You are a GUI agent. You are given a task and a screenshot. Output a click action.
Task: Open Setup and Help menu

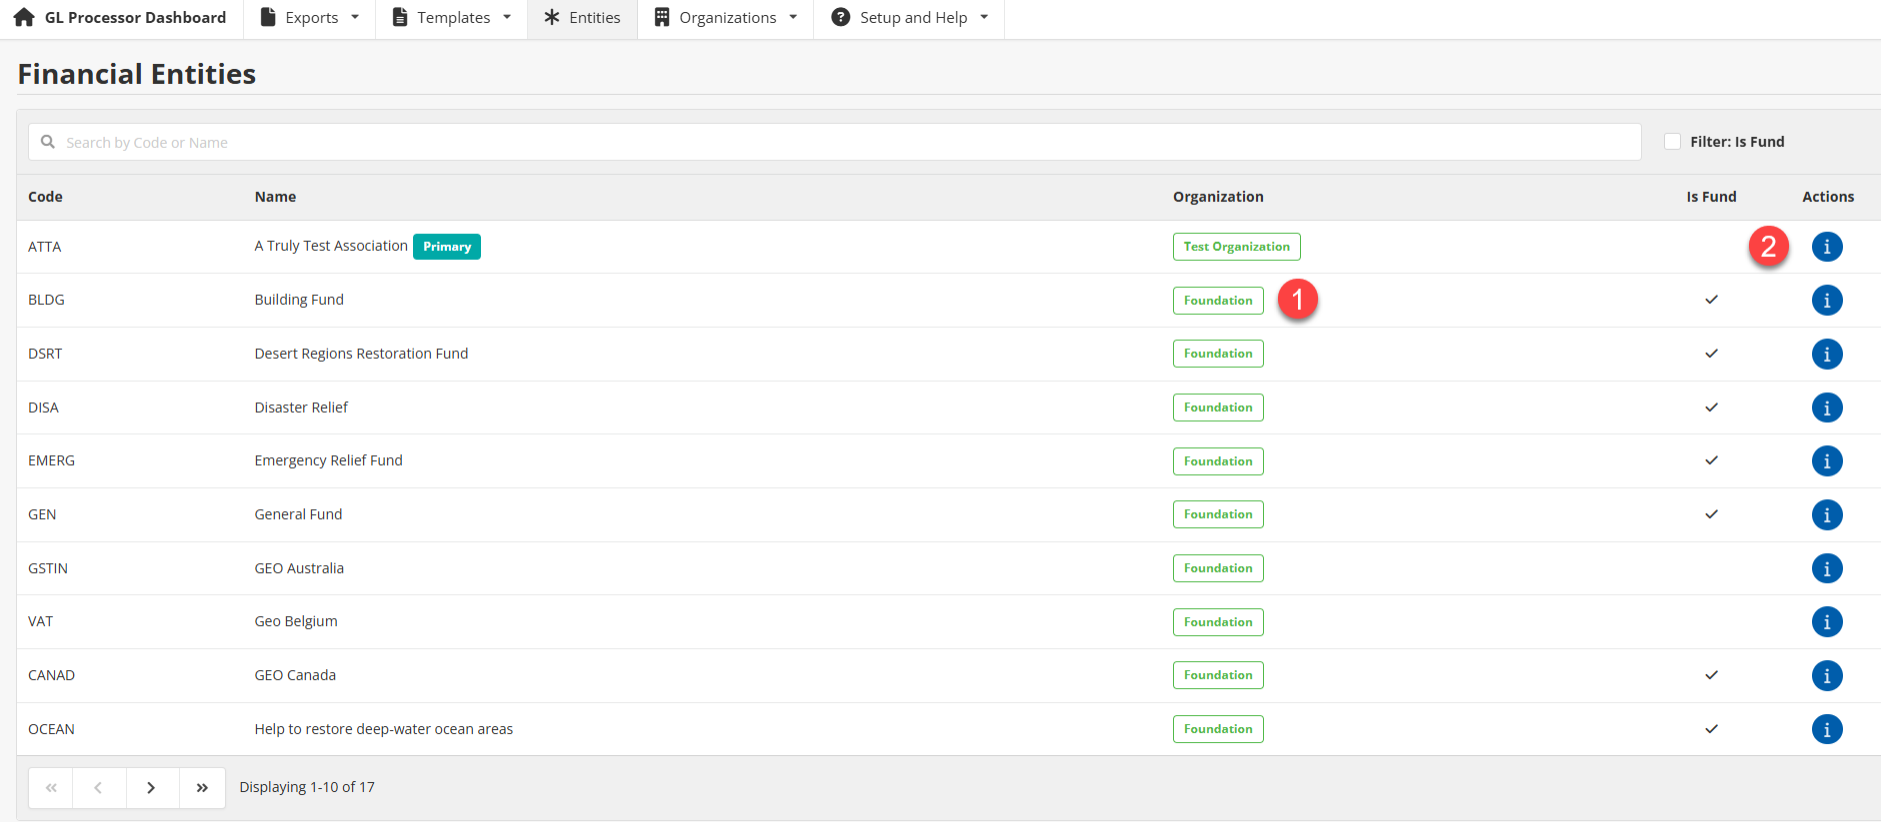click(x=910, y=18)
